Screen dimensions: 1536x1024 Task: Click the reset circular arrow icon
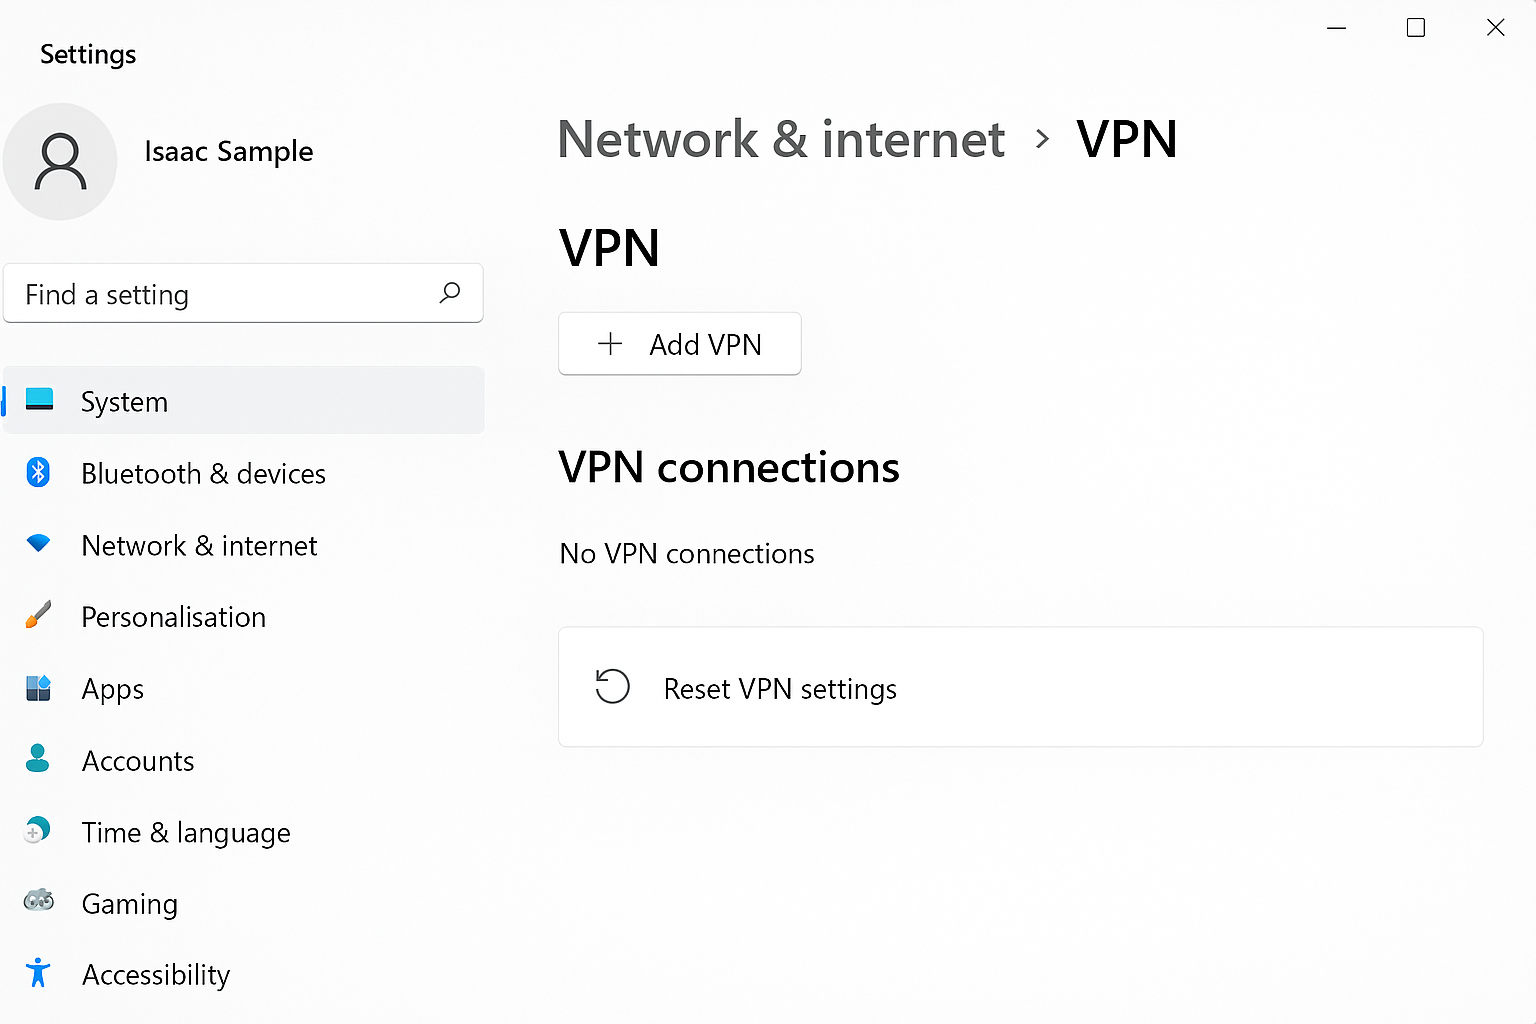click(x=612, y=686)
